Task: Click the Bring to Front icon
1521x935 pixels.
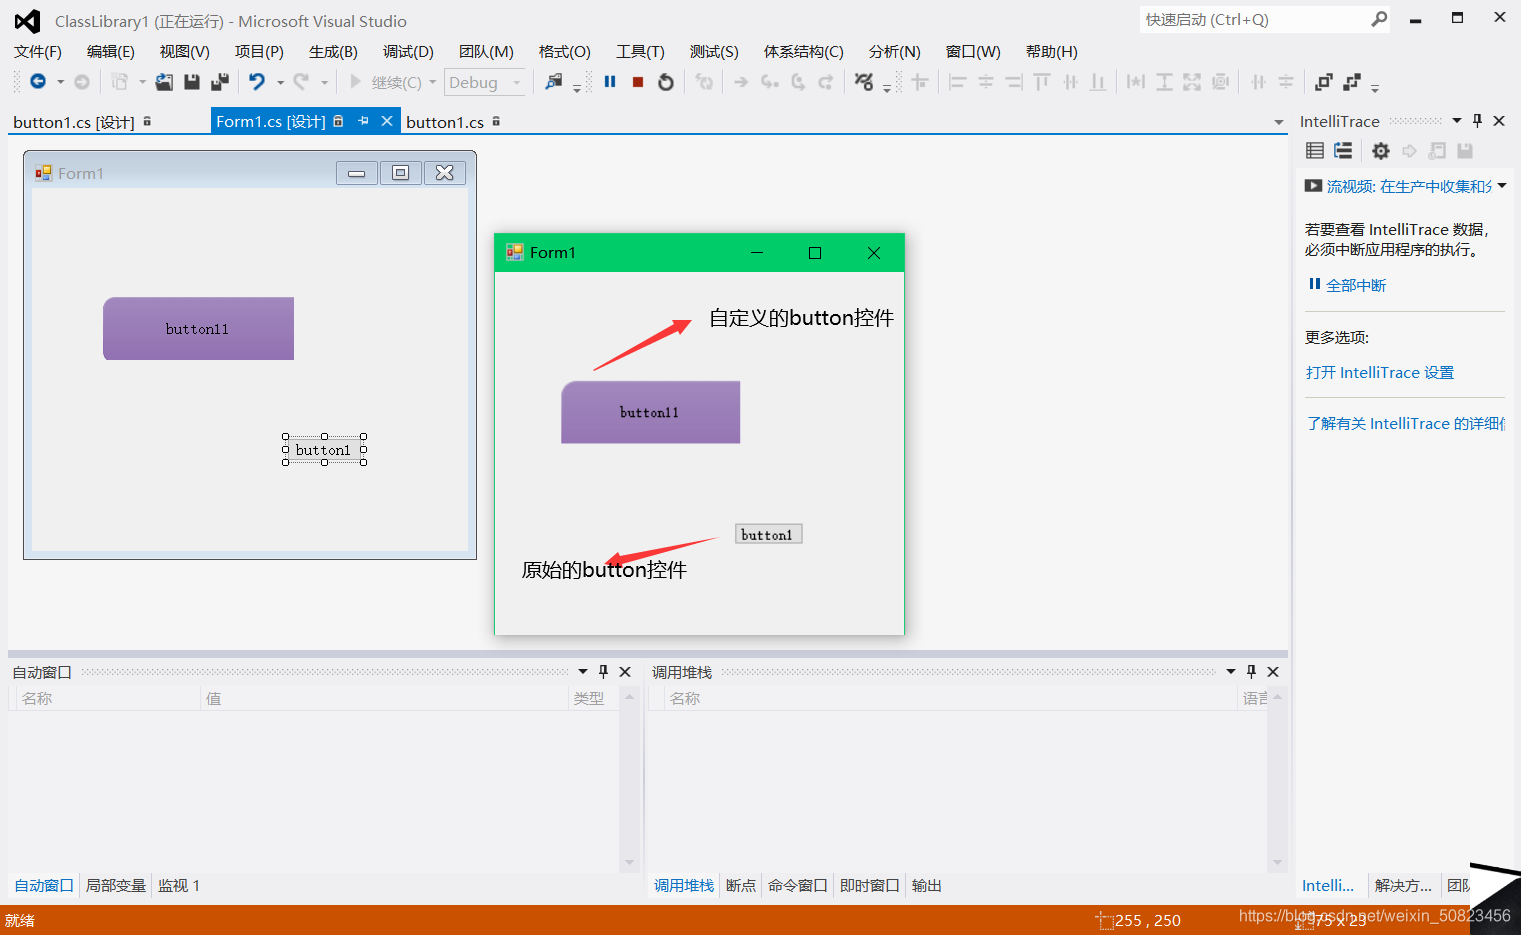Action: (x=1324, y=82)
